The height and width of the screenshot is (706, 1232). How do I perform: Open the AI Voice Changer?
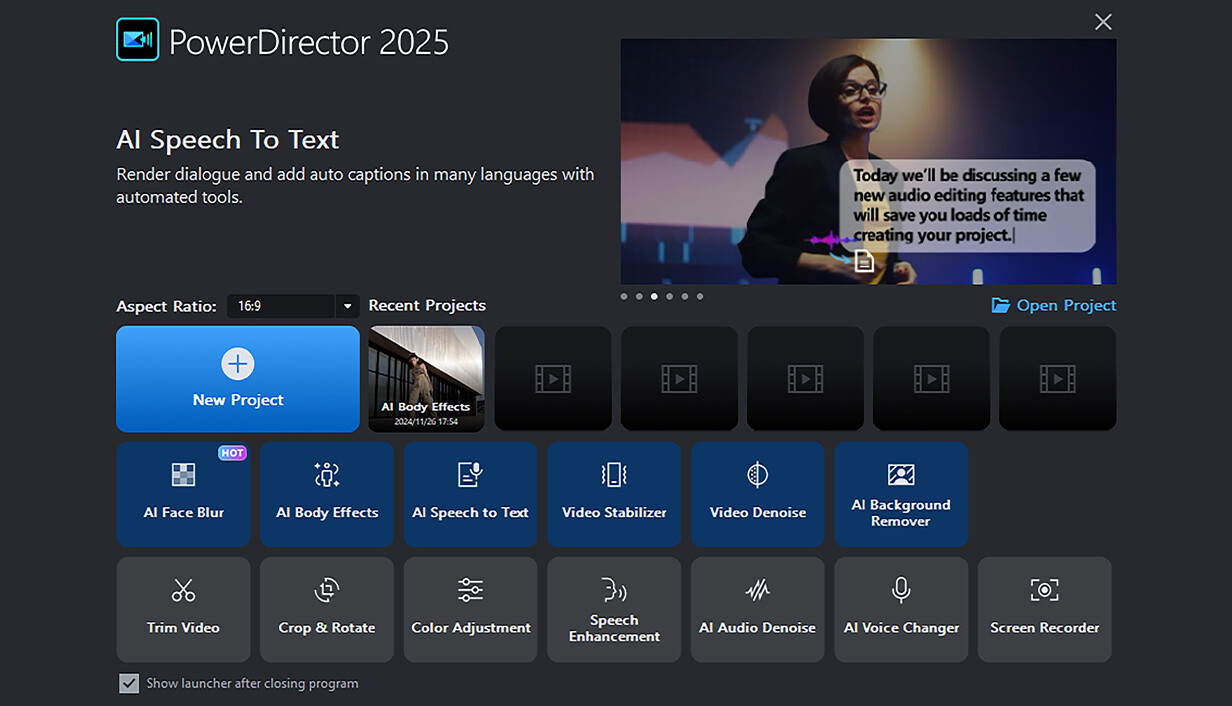pyautogui.click(x=901, y=609)
